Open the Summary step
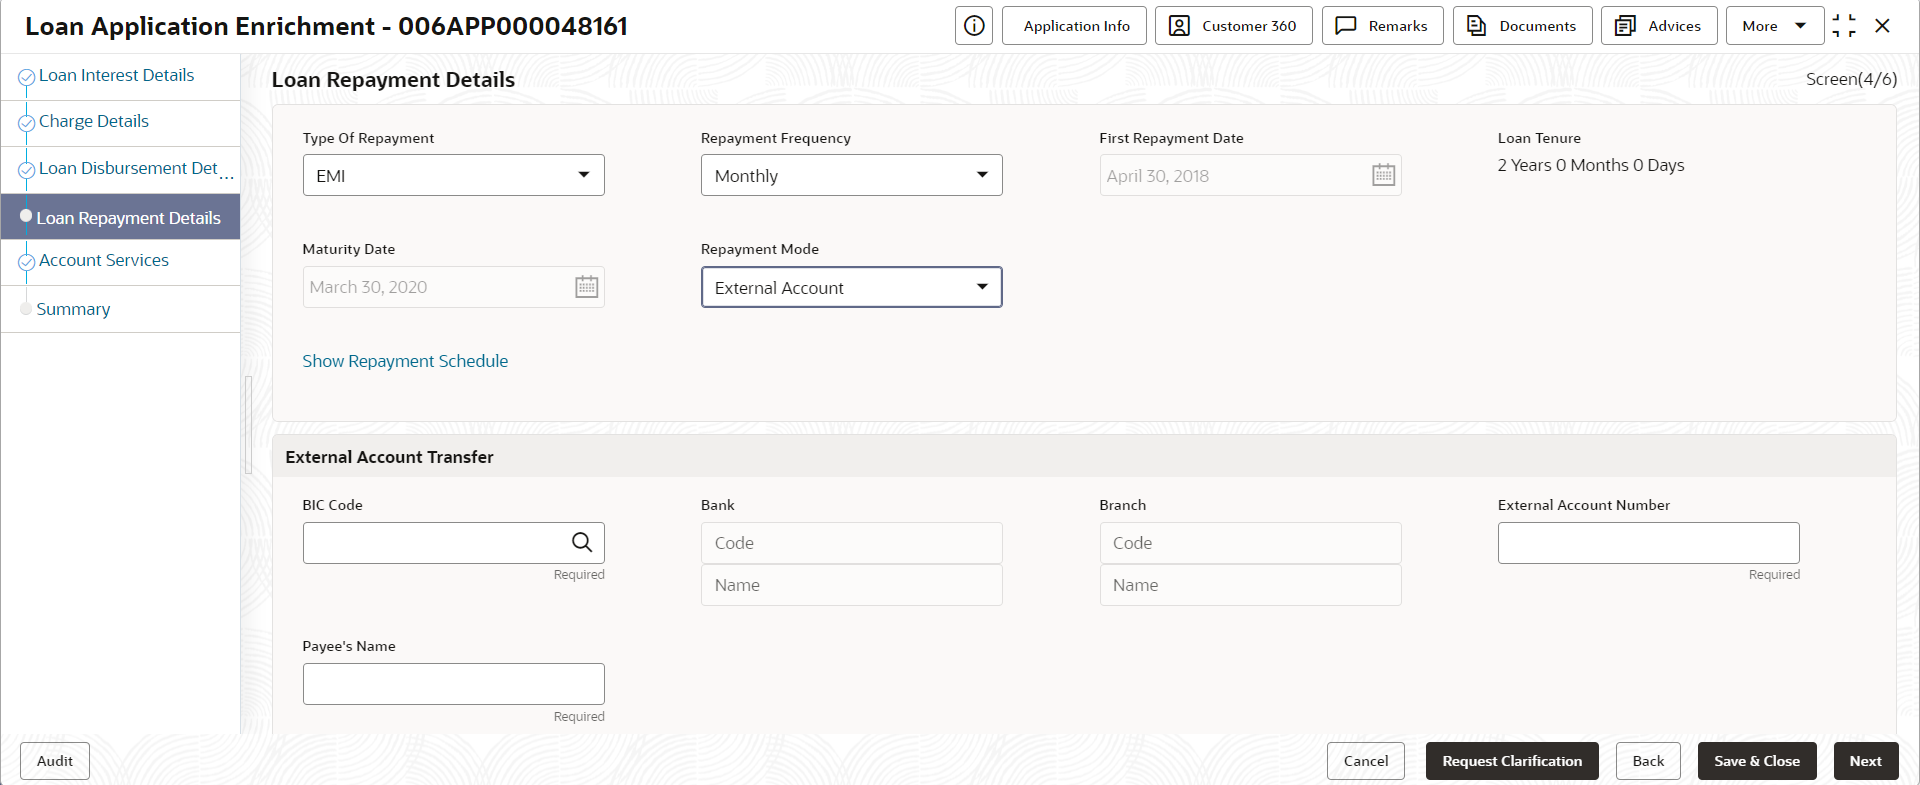This screenshot has height=785, width=1920. [73, 309]
